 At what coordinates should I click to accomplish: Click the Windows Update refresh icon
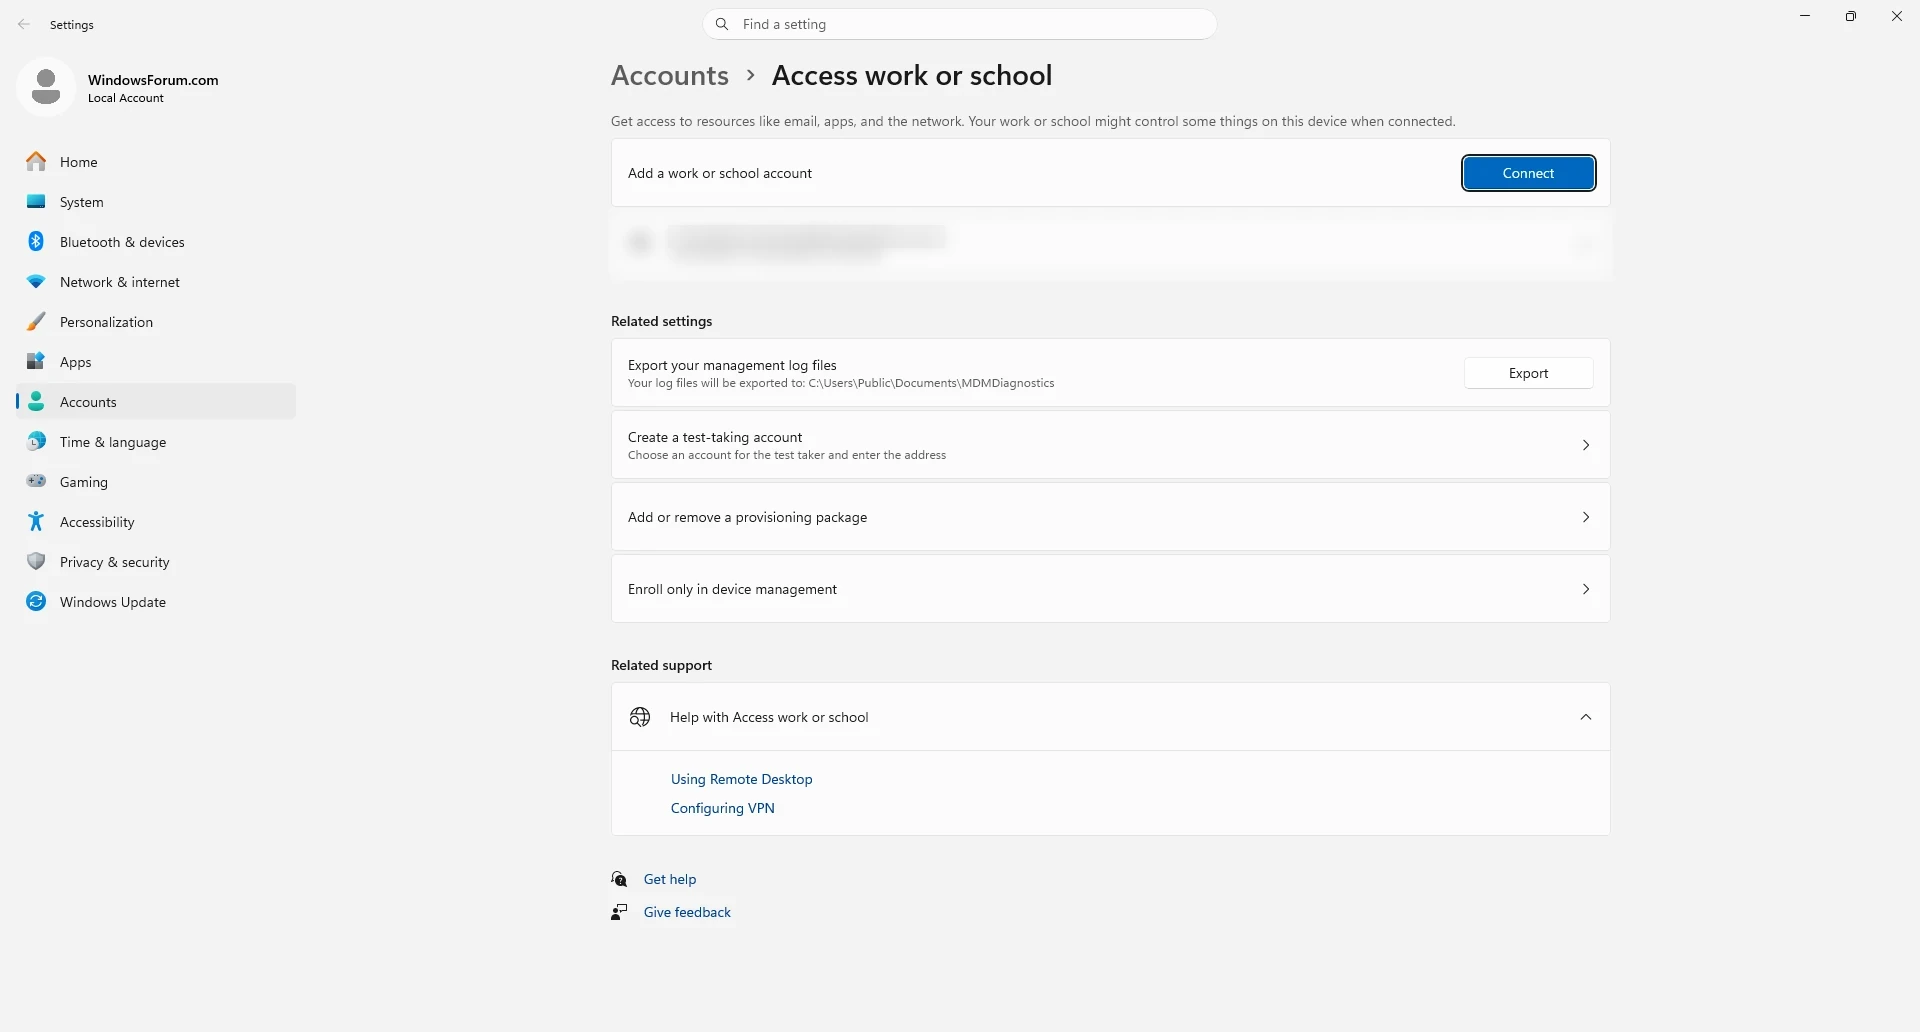[x=36, y=602]
